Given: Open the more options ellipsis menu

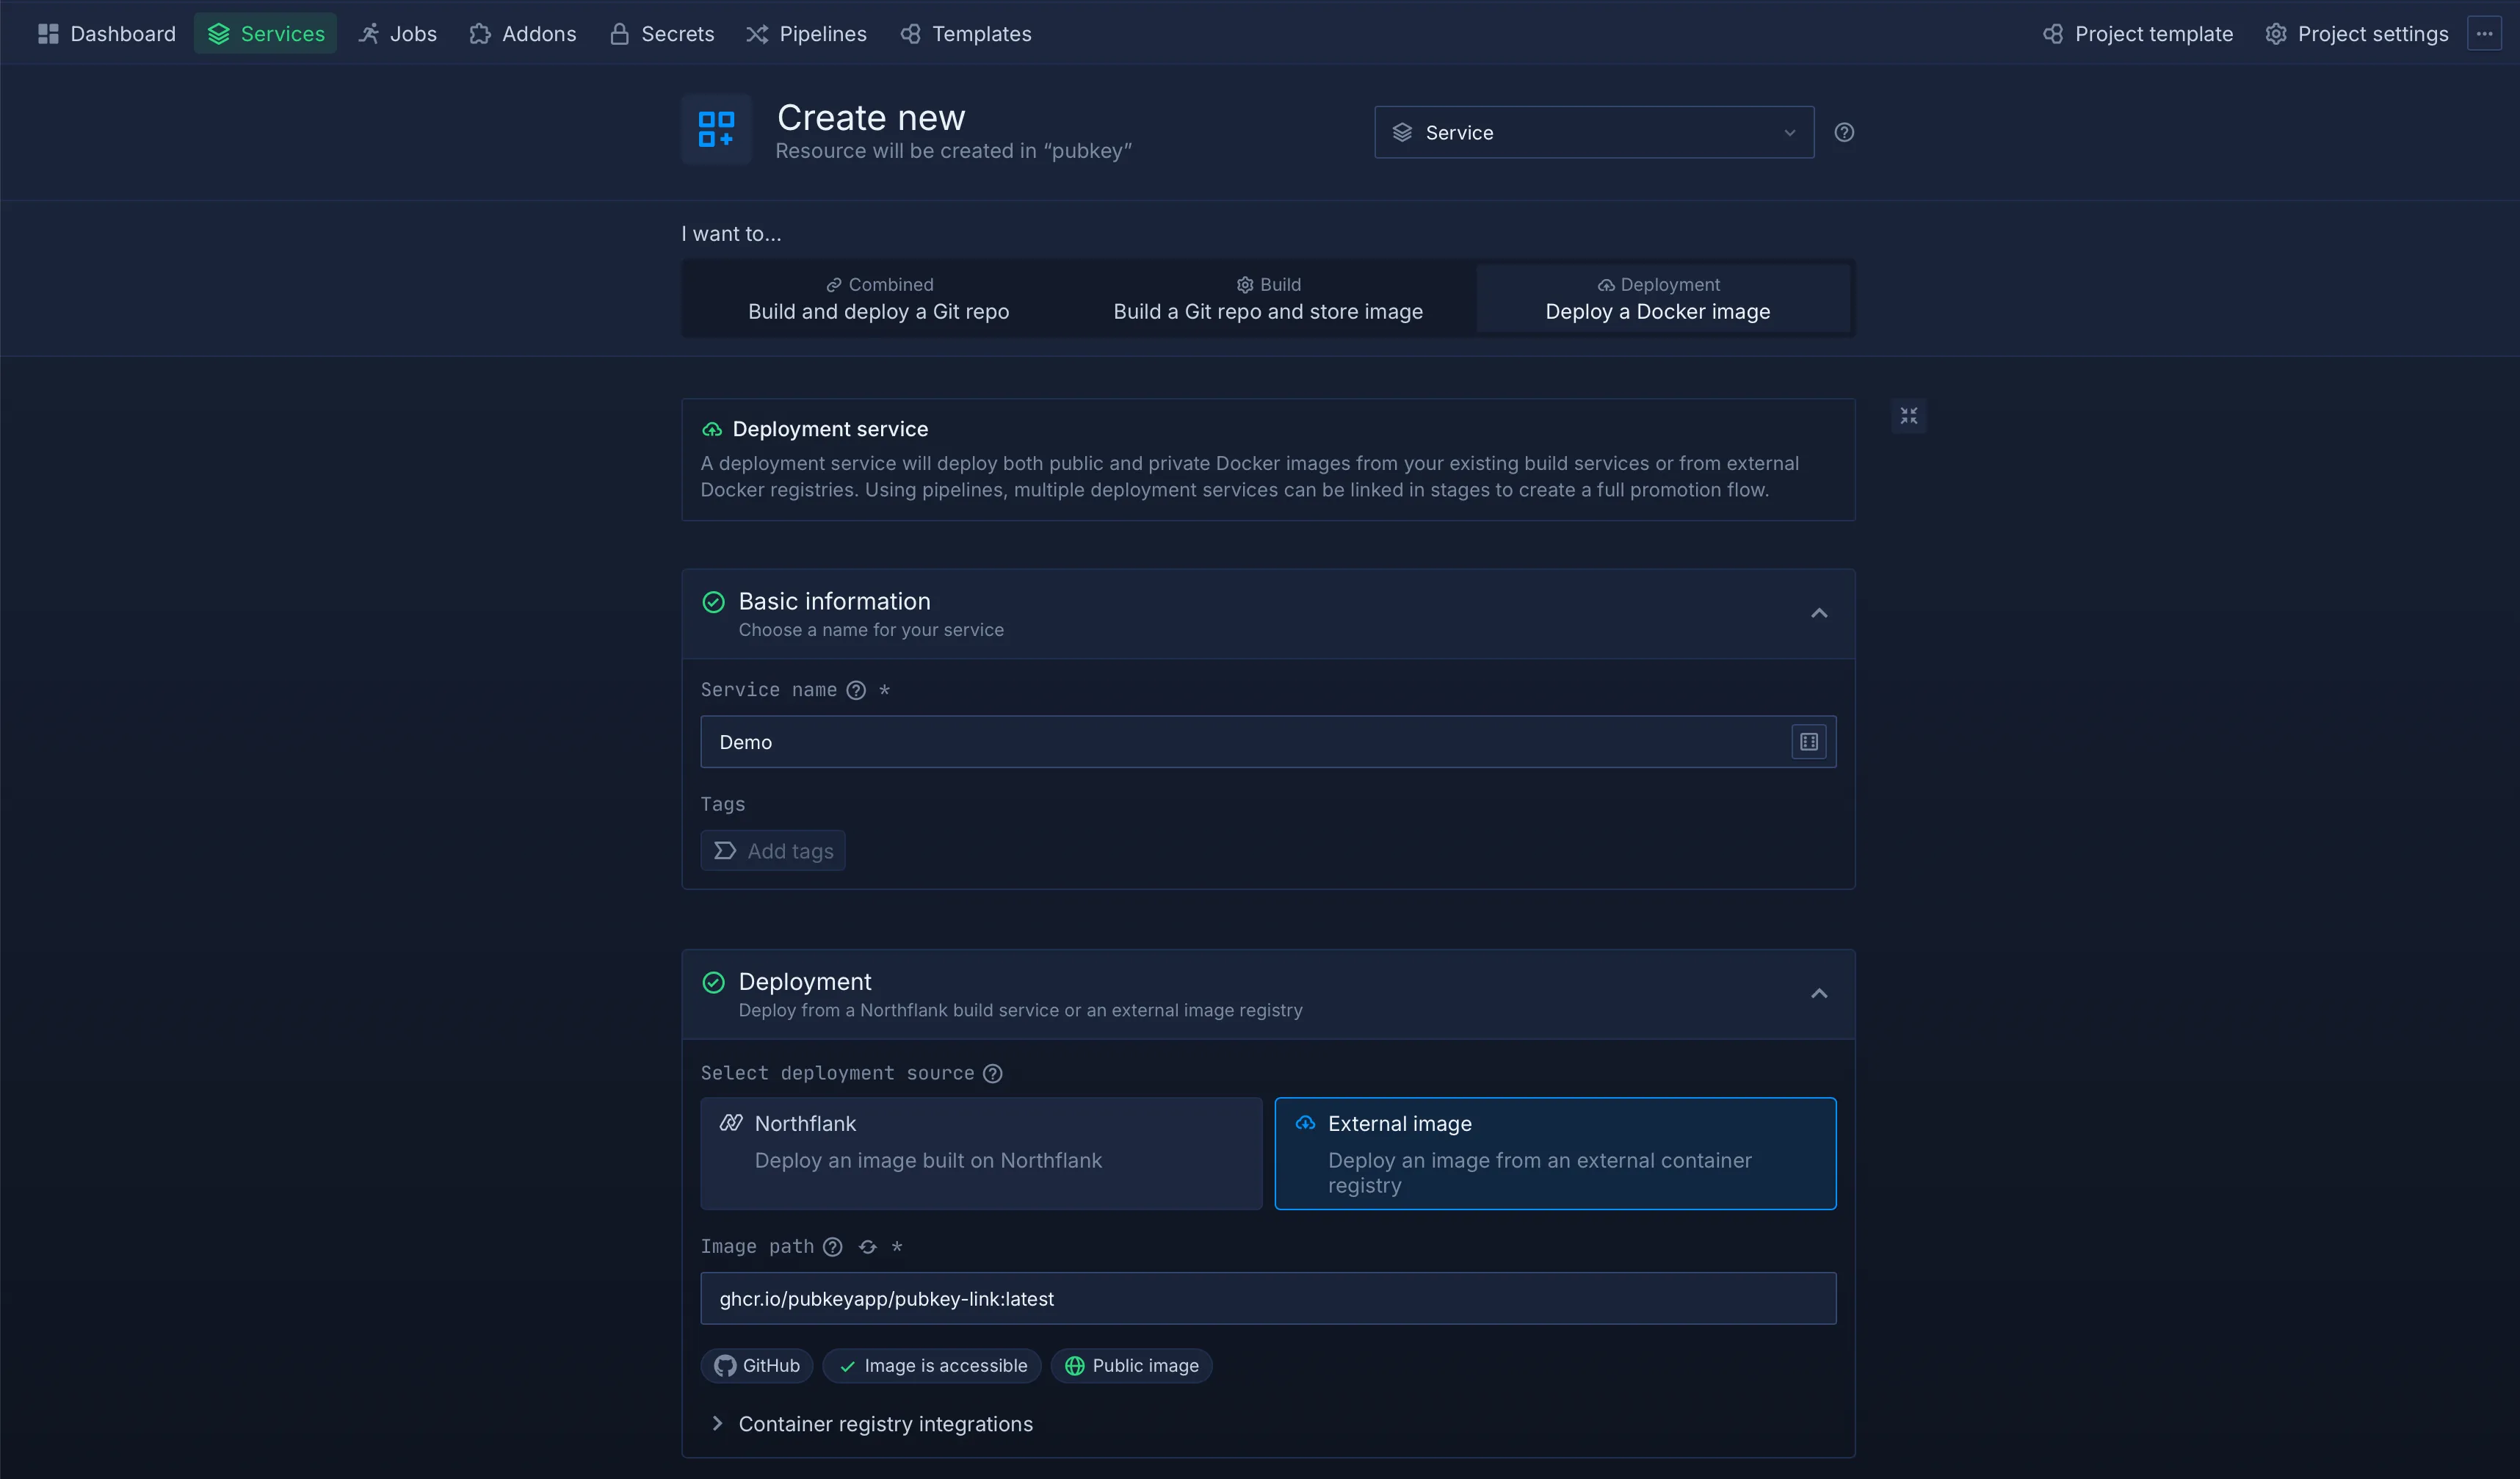Looking at the screenshot, I should 2484,33.
